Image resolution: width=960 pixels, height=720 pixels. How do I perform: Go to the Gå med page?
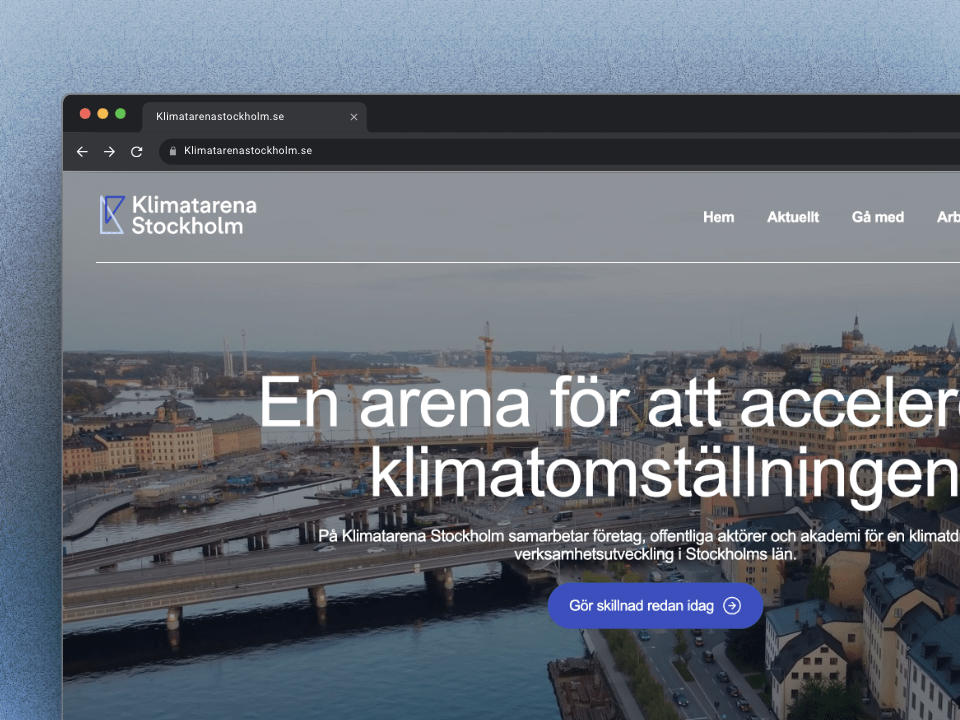tap(877, 217)
